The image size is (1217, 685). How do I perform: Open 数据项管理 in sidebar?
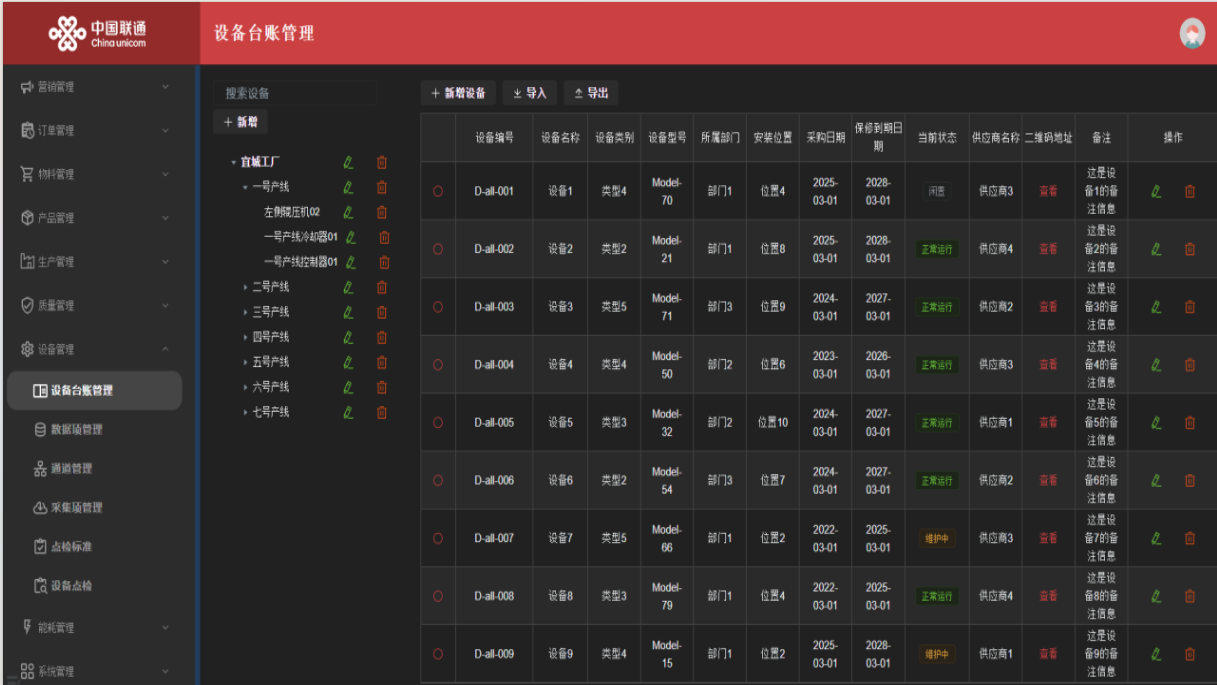coord(76,429)
